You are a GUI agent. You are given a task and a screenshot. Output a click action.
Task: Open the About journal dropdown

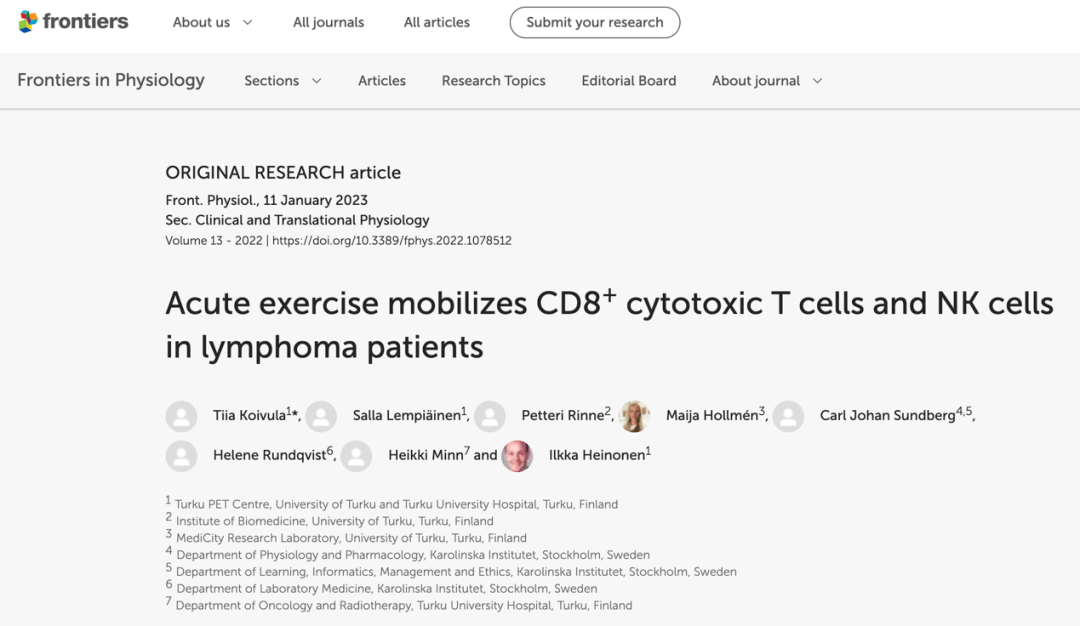click(767, 81)
